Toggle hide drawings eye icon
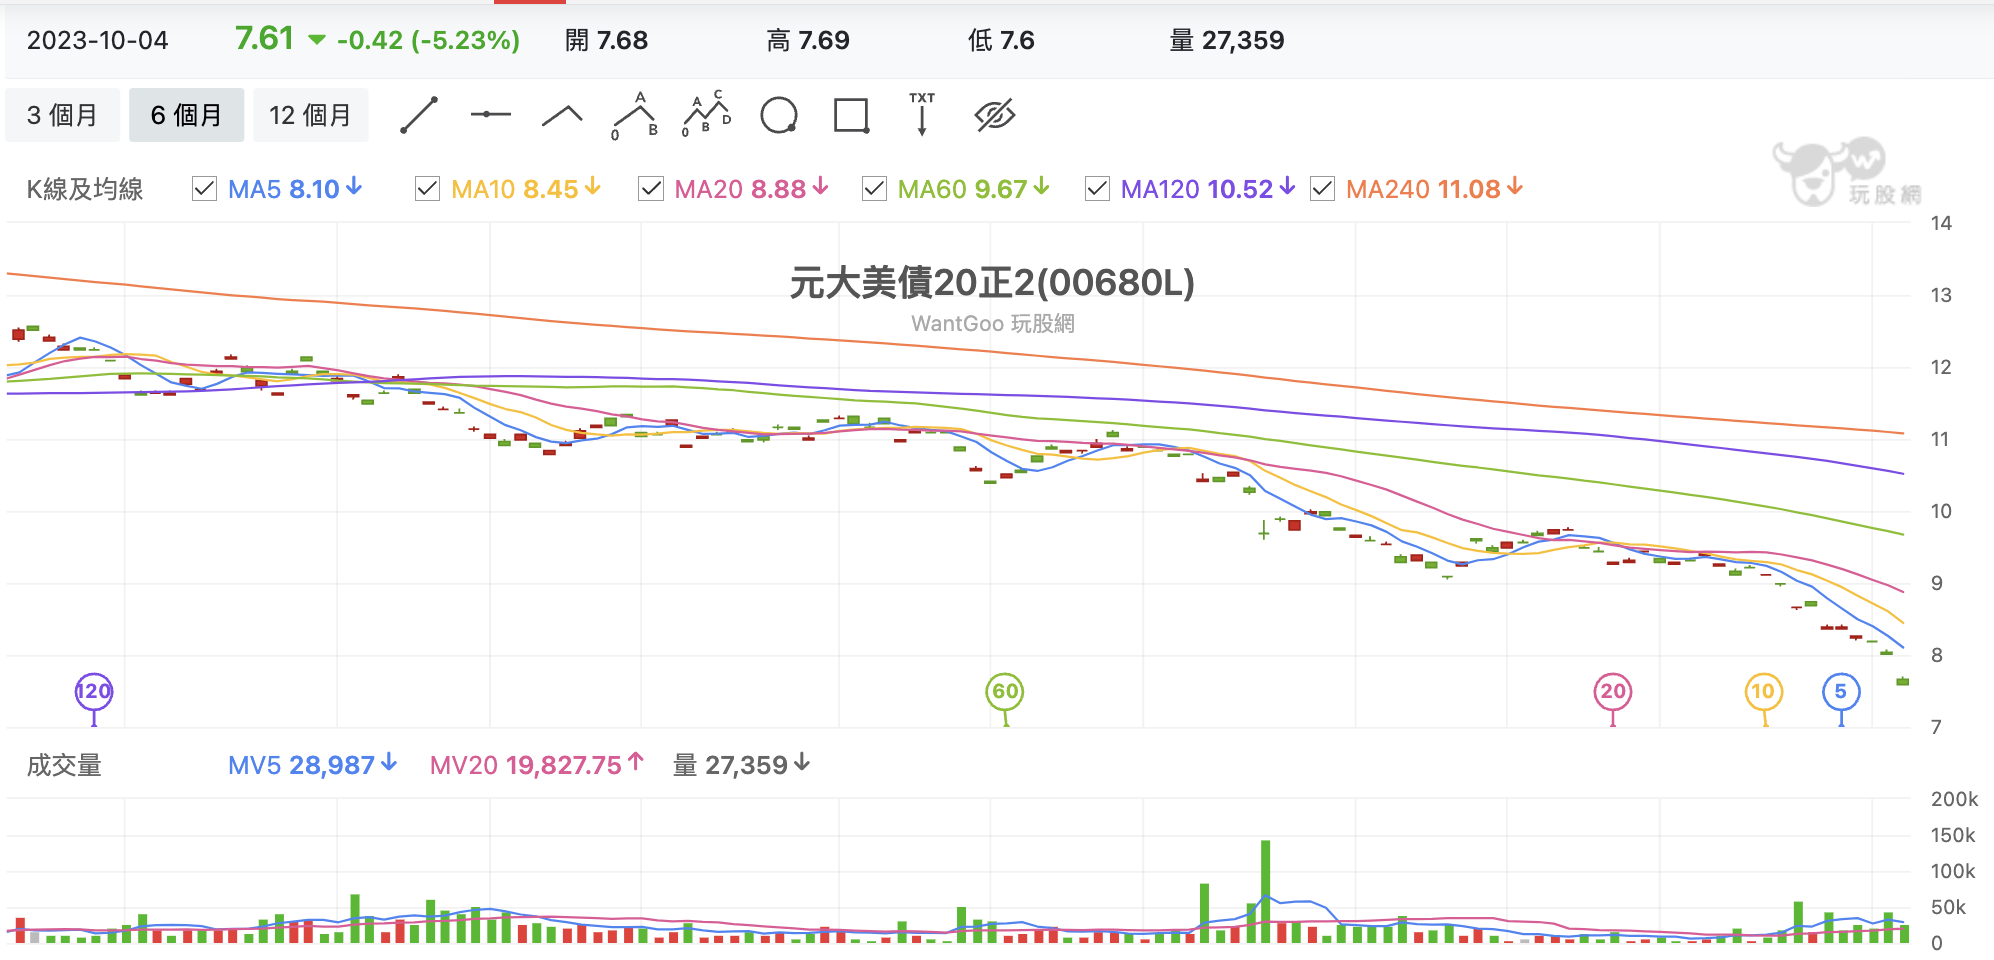Viewport: 1994px width, 960px height. click(995, 115)
